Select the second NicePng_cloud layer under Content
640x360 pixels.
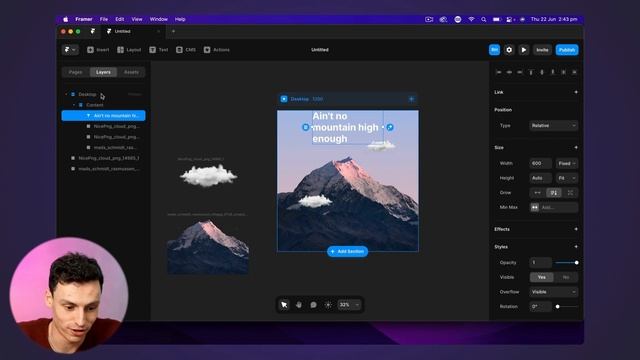[103, 137]
